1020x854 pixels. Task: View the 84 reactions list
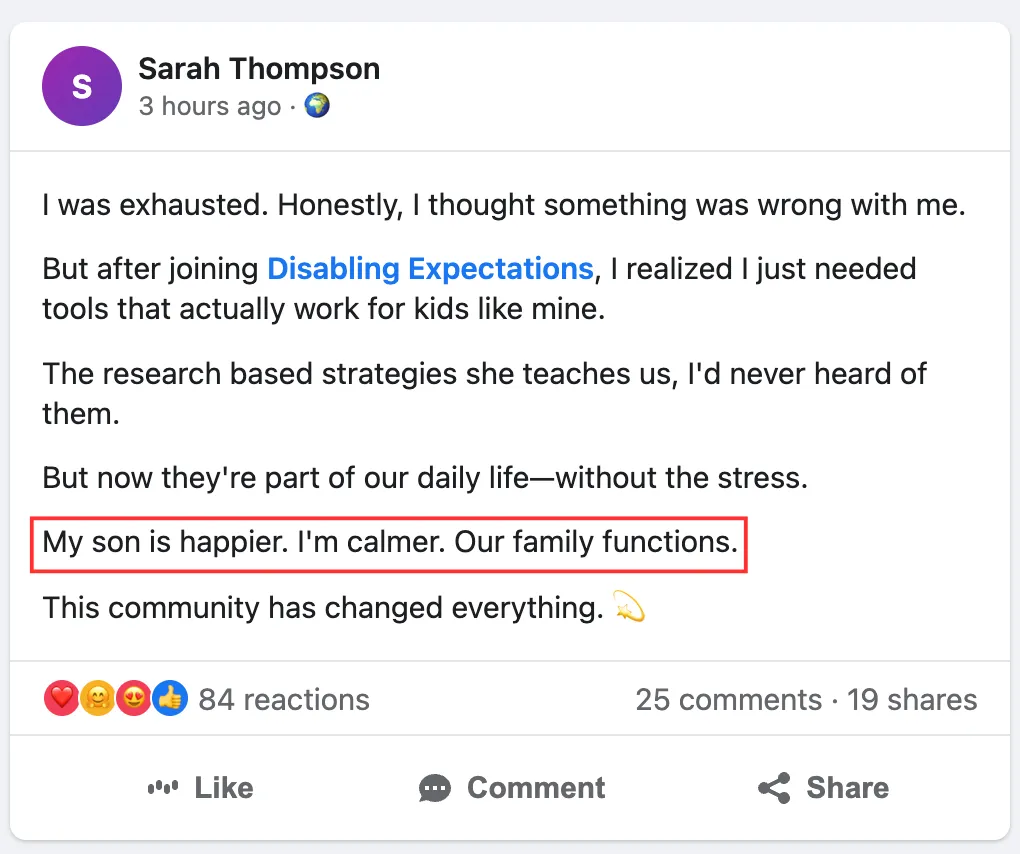tap(284, 700)
